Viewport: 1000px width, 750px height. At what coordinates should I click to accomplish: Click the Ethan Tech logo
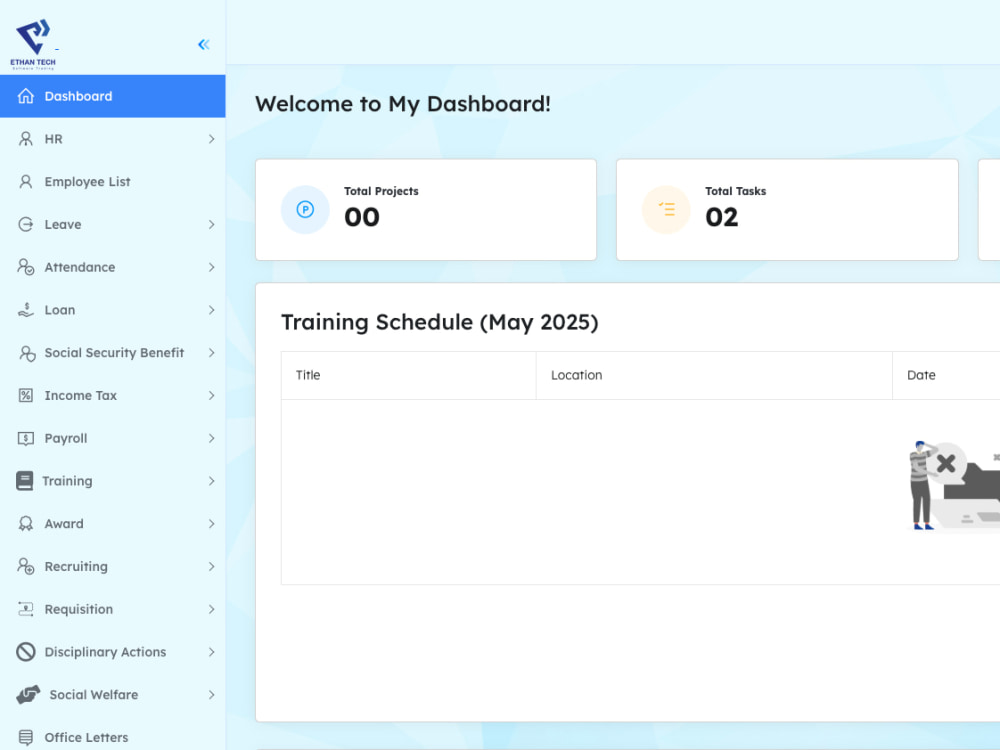[x=33, y=44]
